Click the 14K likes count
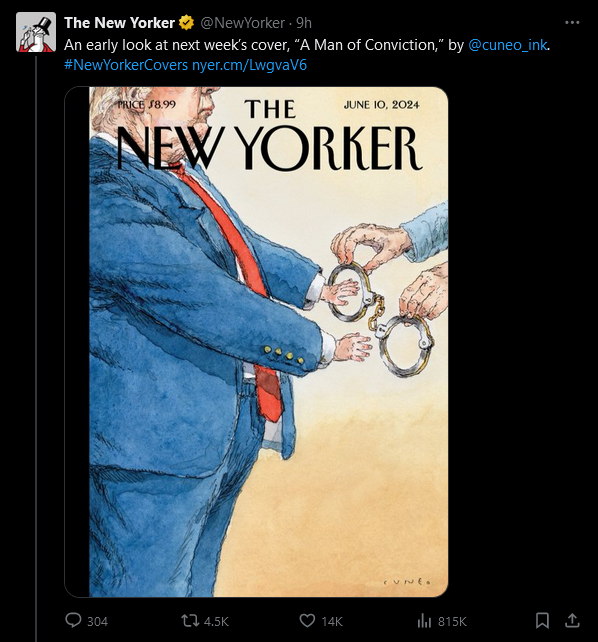 point(332,622)
